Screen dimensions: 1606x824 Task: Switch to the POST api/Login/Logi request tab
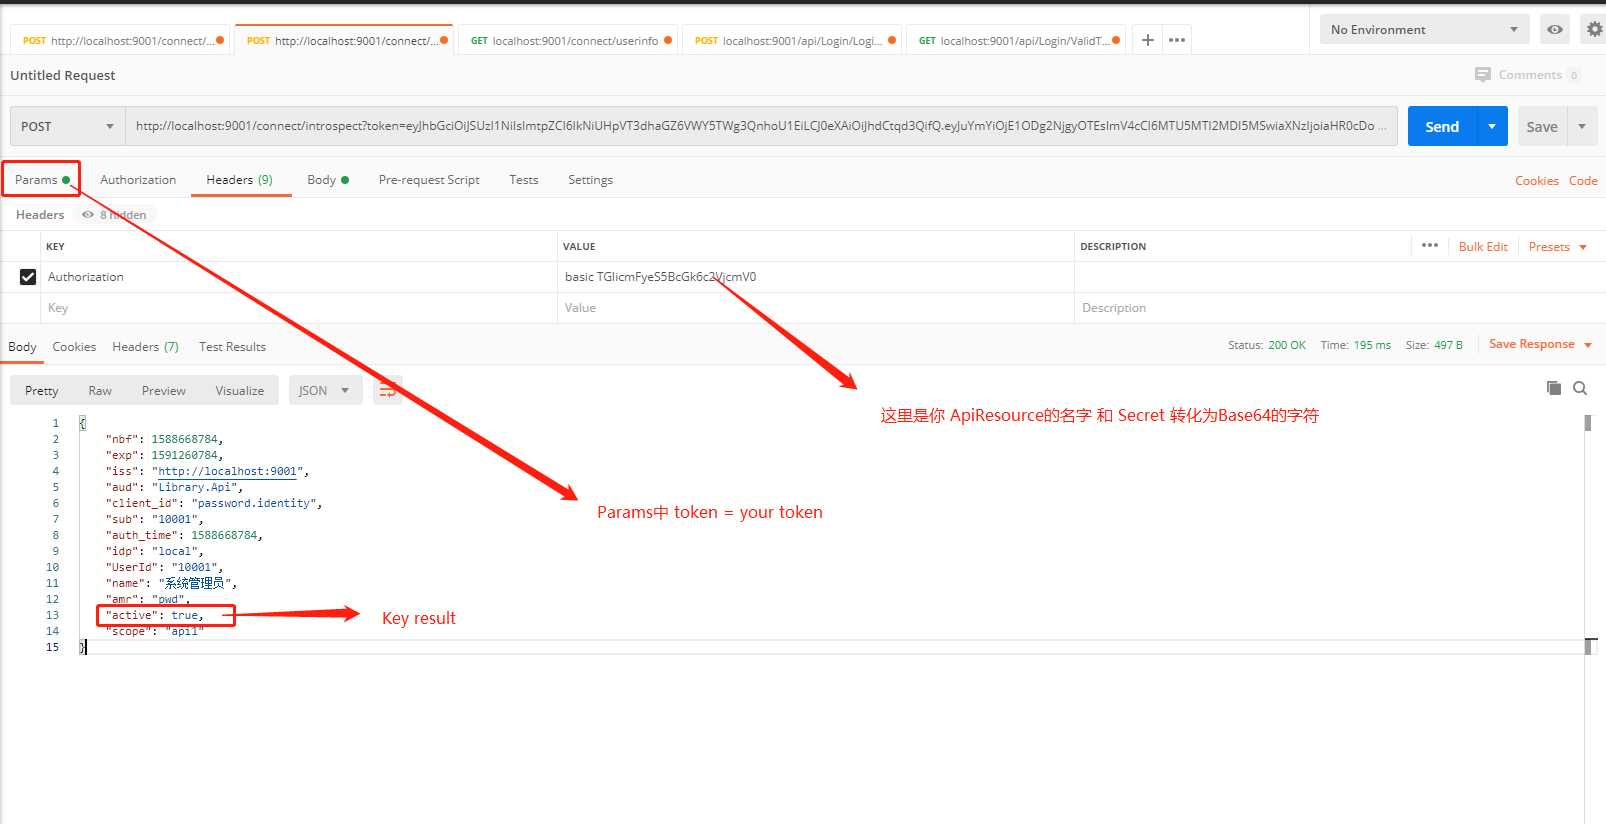click(793, 41)
